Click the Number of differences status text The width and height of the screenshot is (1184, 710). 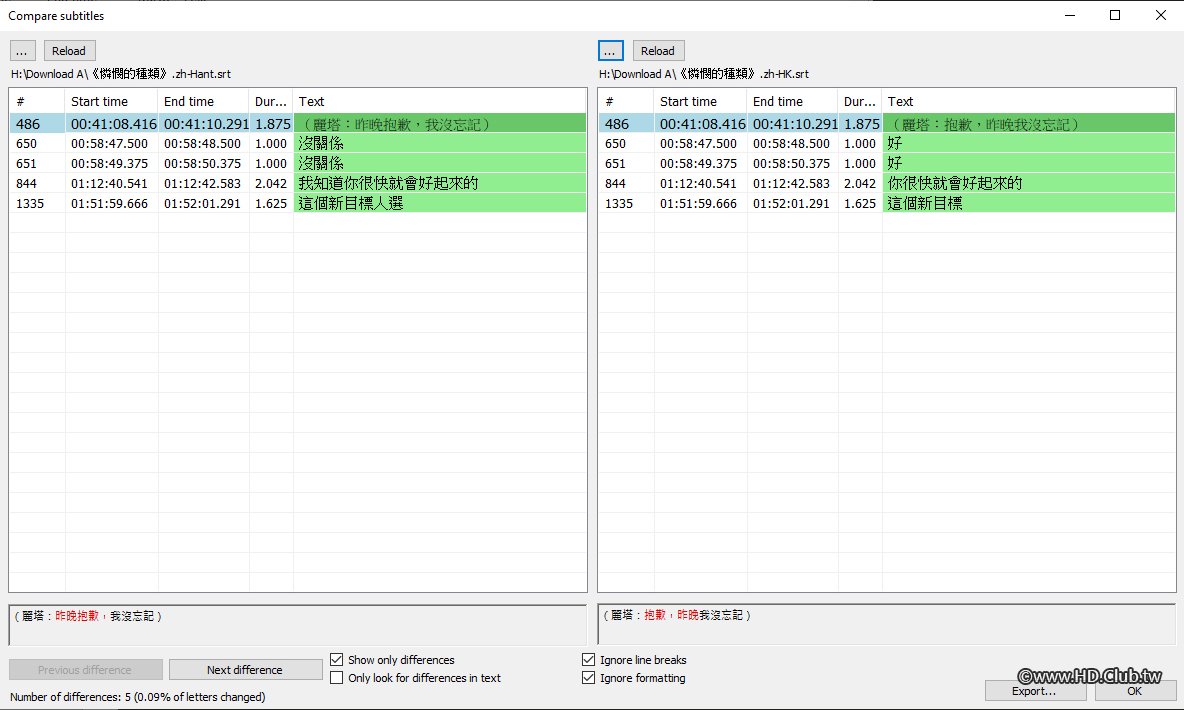[137, 696]
